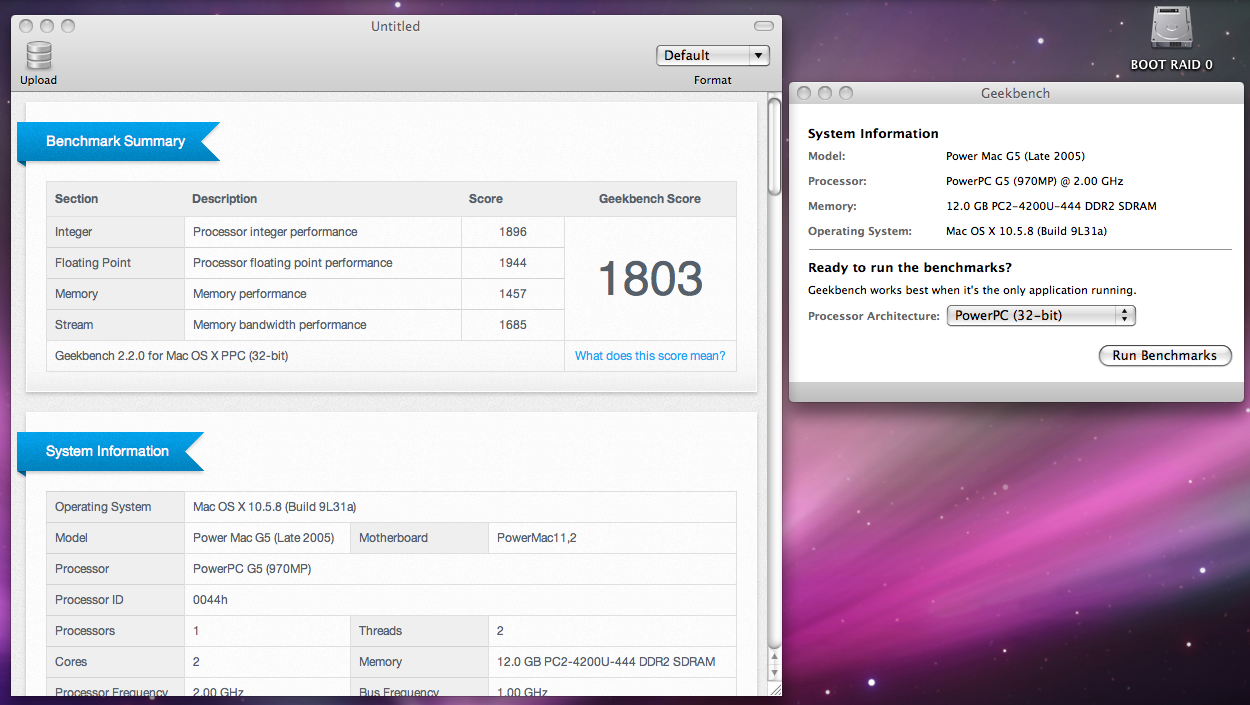Click the Cores row label

(x=71, y=662)
